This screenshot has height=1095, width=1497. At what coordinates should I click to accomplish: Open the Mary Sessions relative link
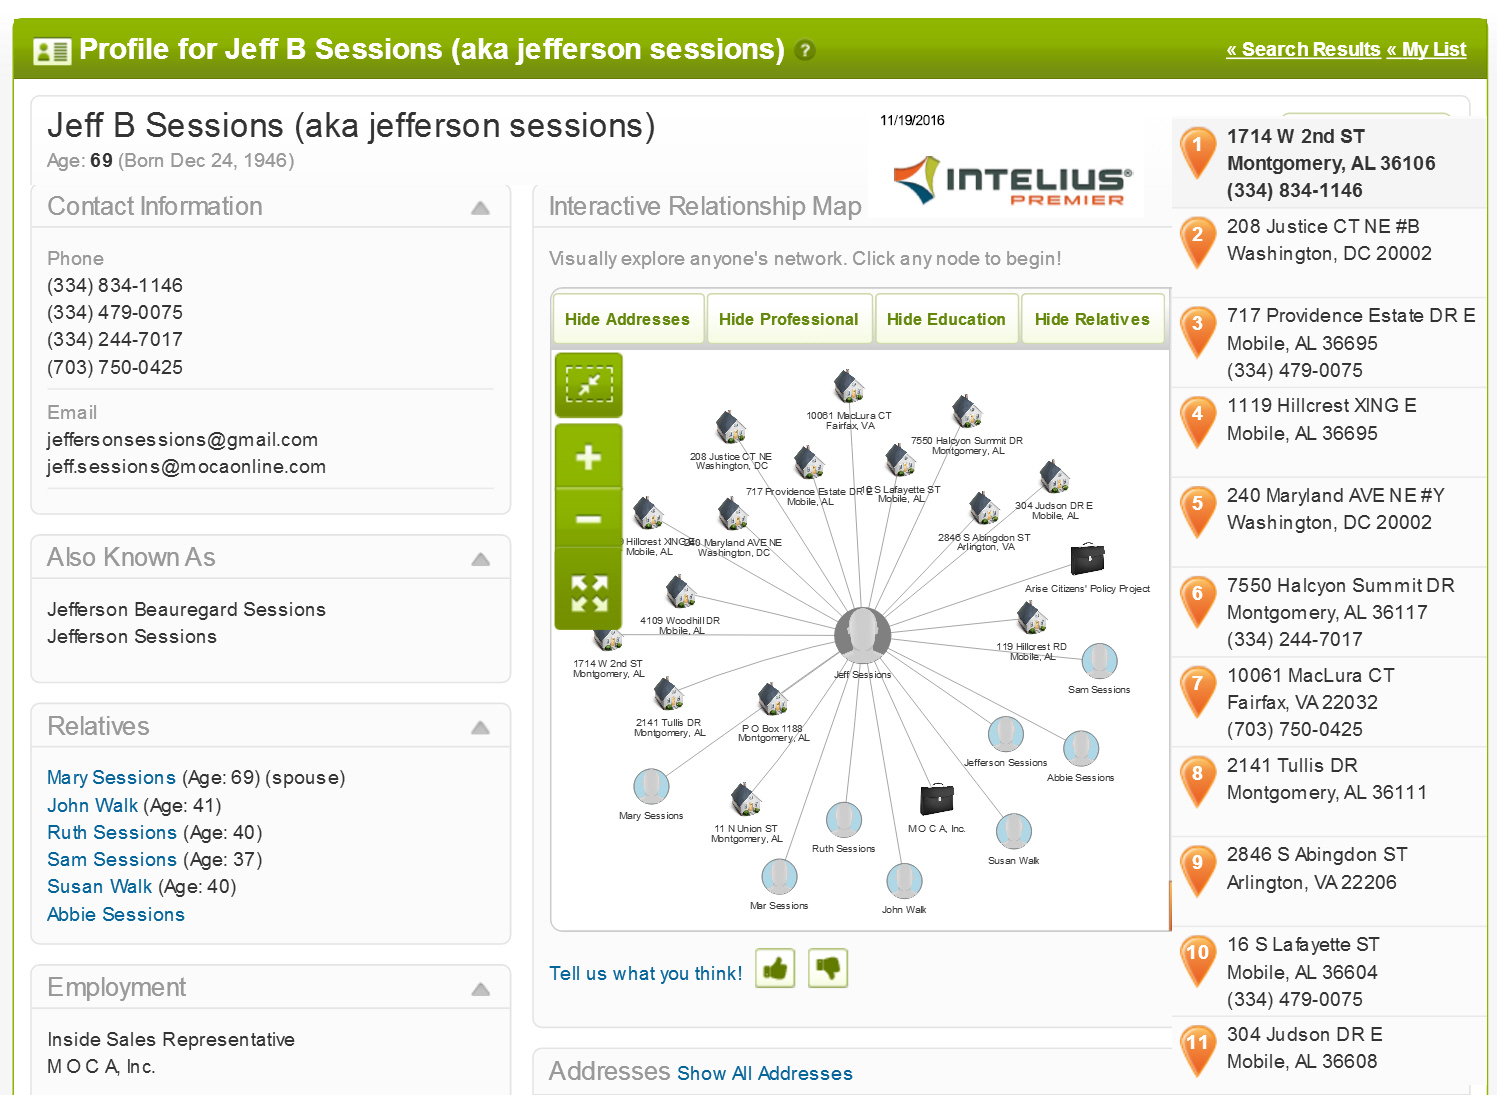tap(111, 778)
